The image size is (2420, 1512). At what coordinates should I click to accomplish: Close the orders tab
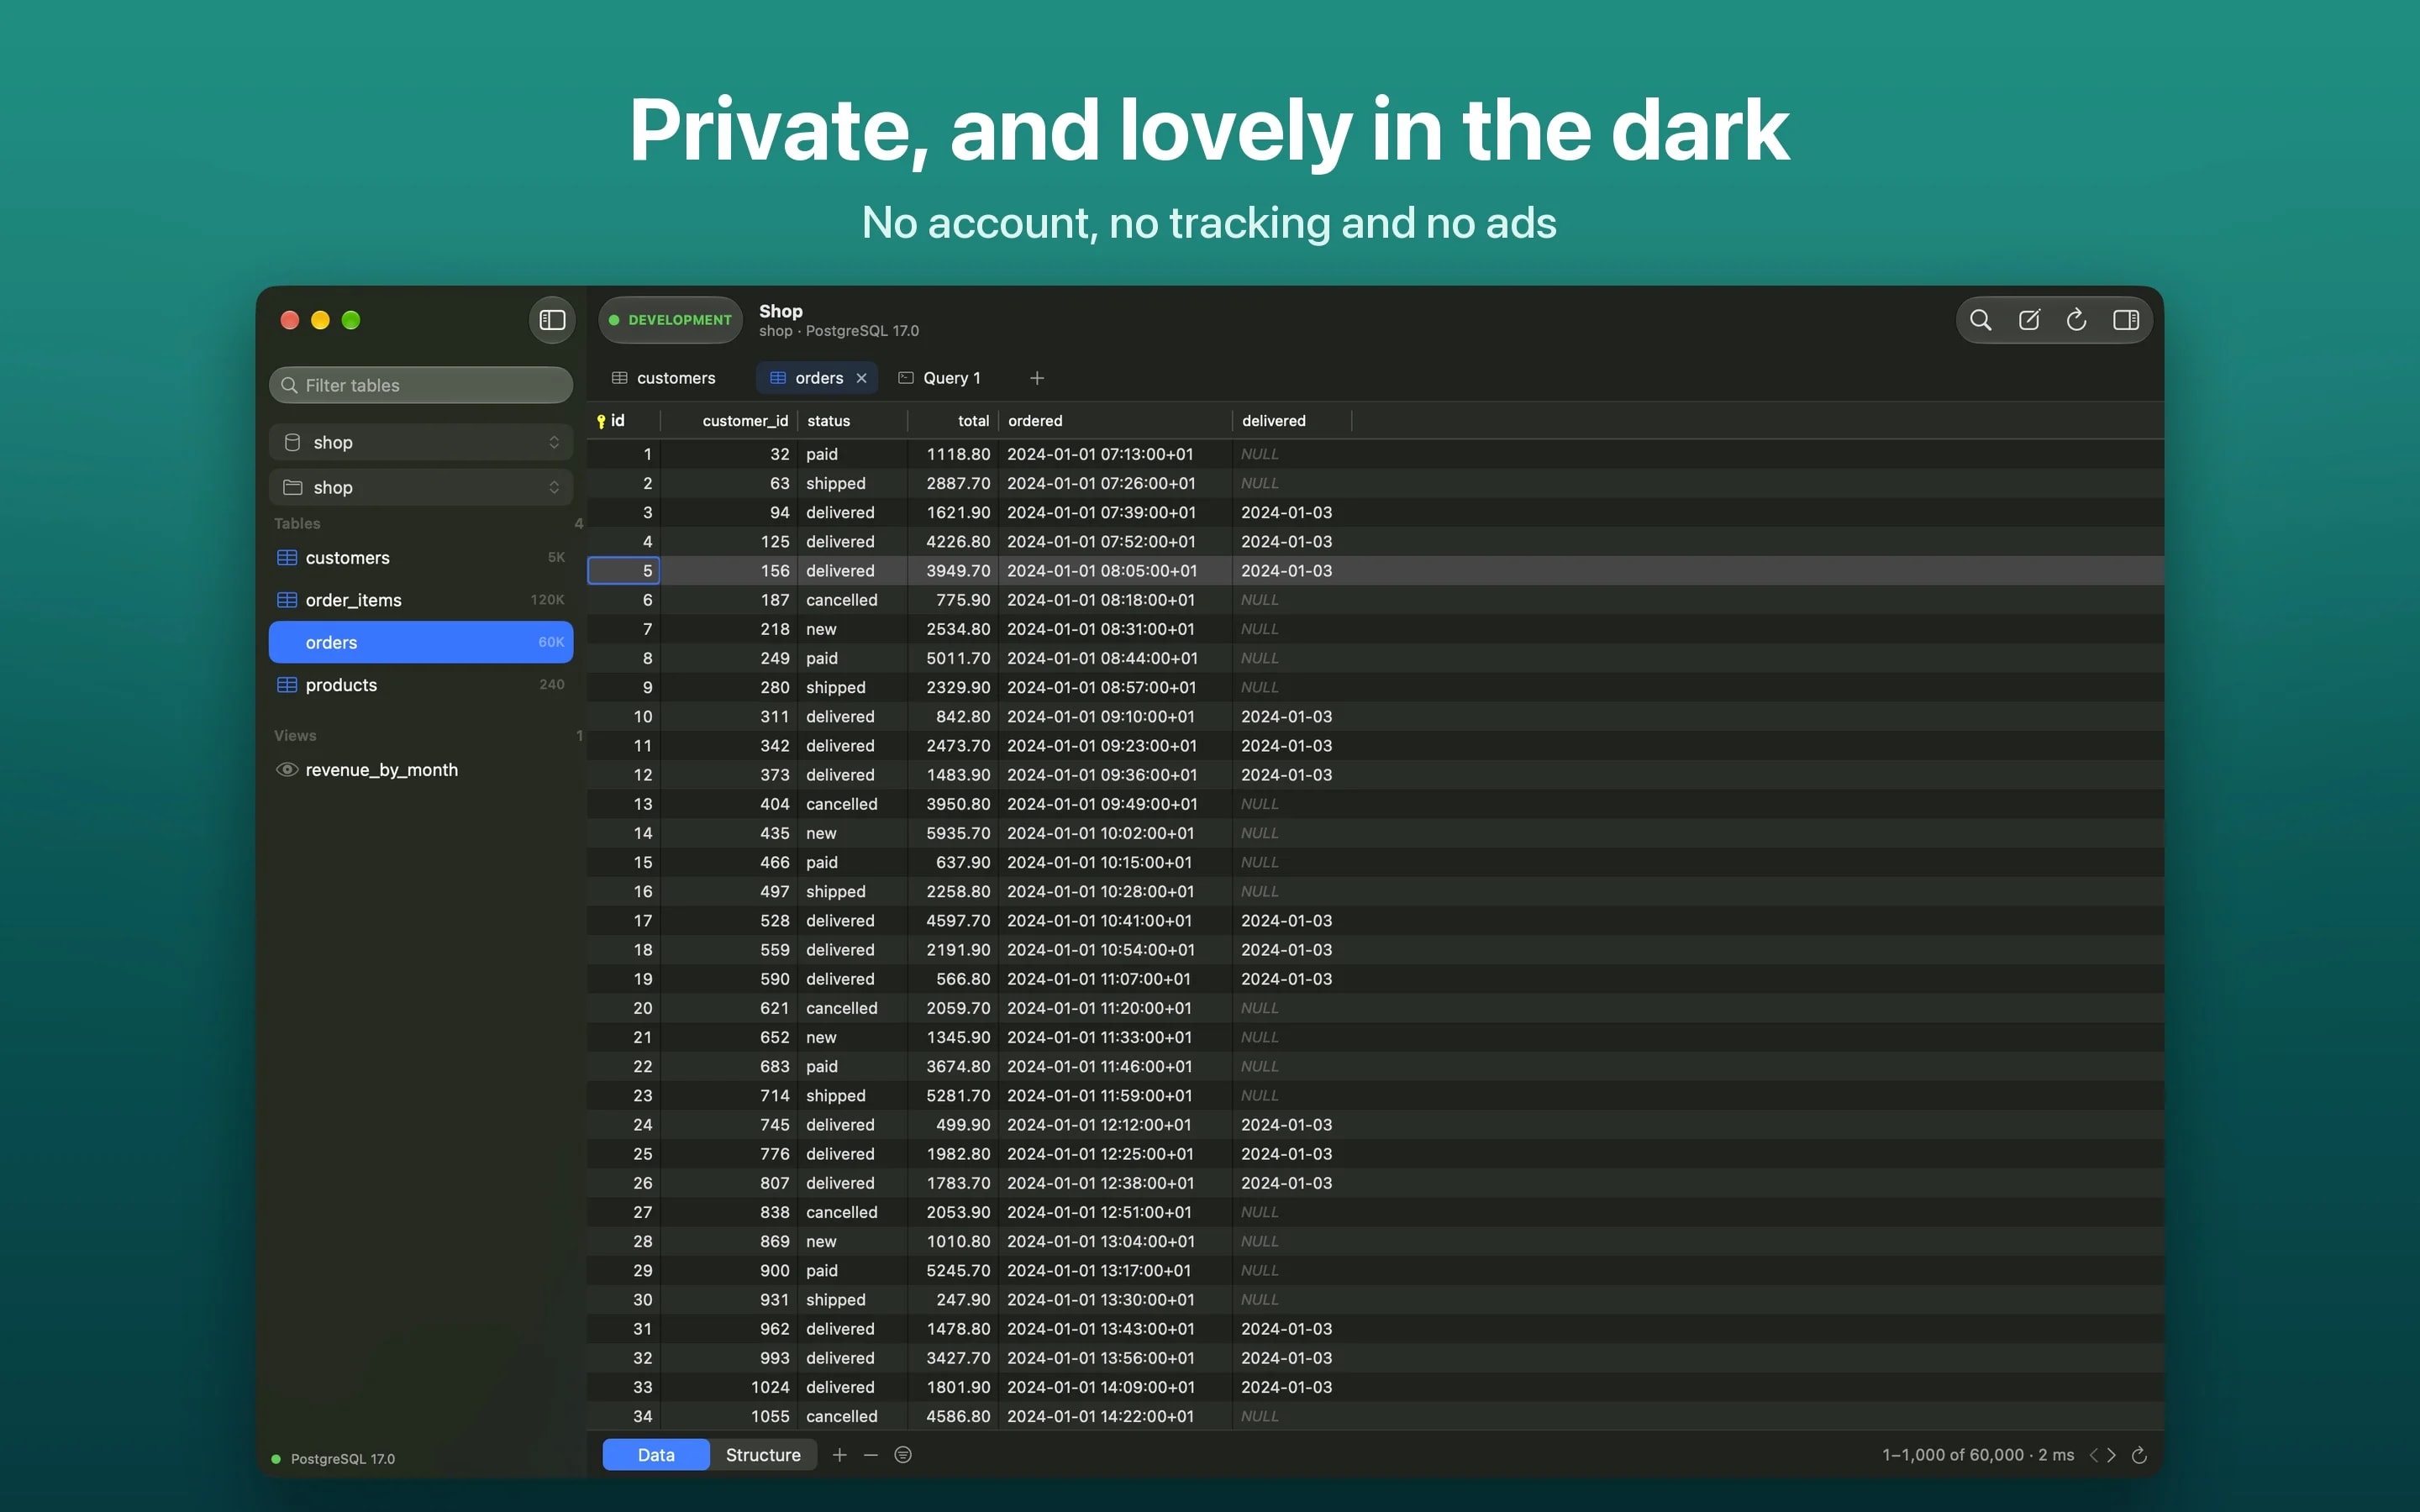tap(861, 378)
